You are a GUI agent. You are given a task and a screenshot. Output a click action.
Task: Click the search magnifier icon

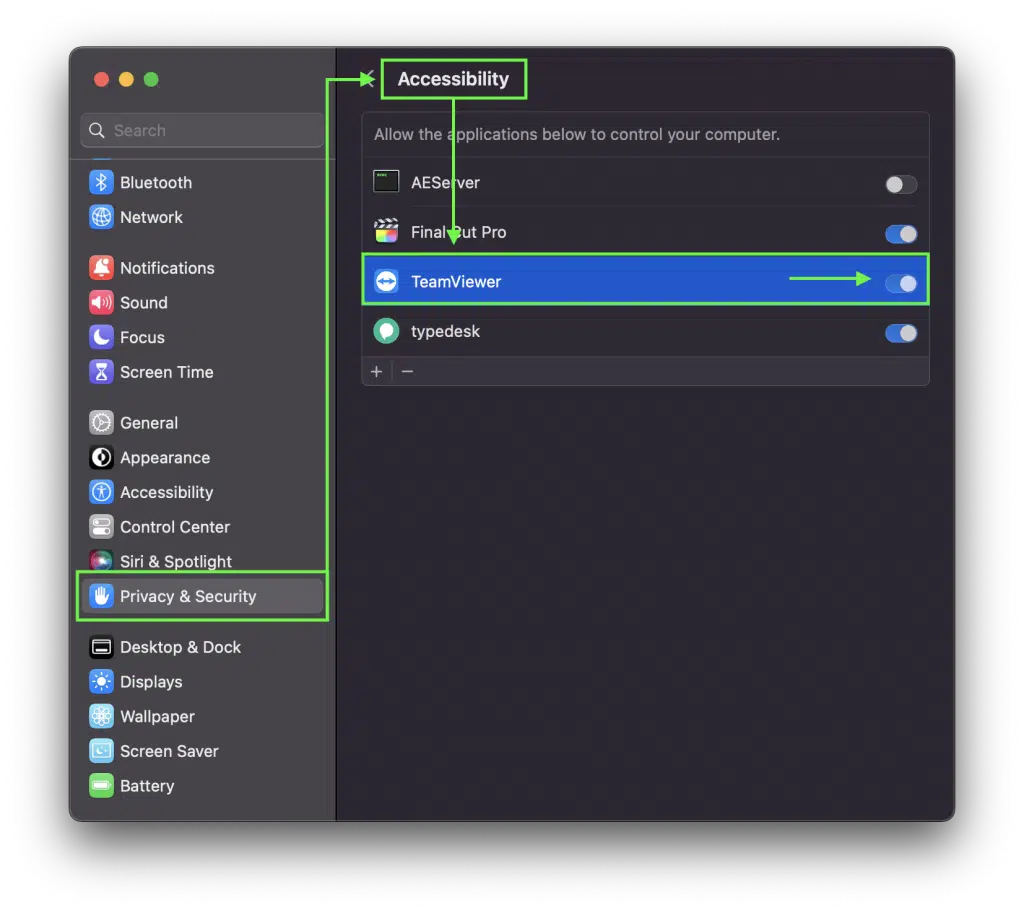tap(97, 130)
